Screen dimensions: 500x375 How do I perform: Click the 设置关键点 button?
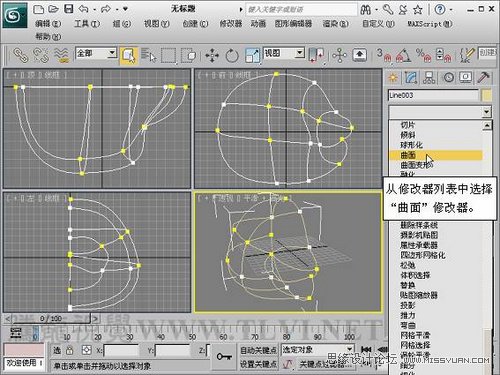[x=259, y=364]
